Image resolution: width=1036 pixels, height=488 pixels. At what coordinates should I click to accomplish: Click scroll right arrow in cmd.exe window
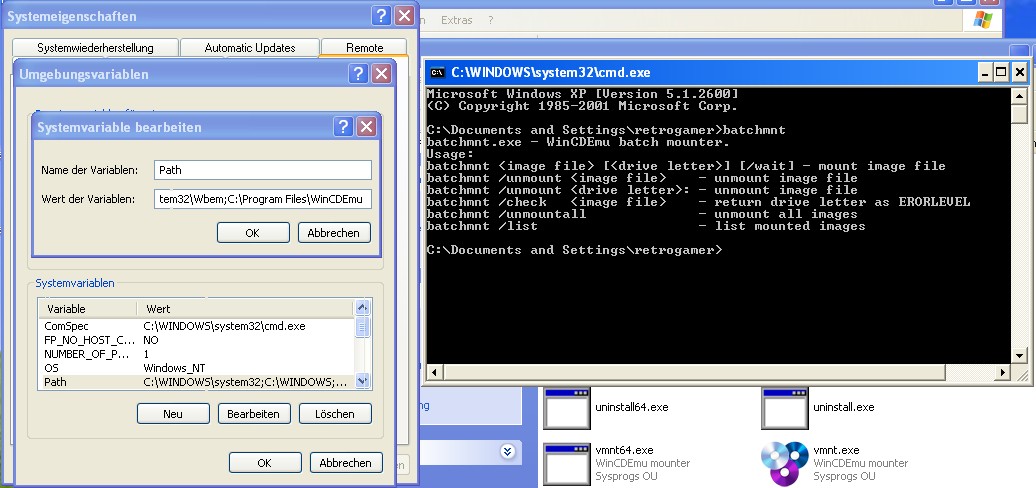pos(1002,372)
